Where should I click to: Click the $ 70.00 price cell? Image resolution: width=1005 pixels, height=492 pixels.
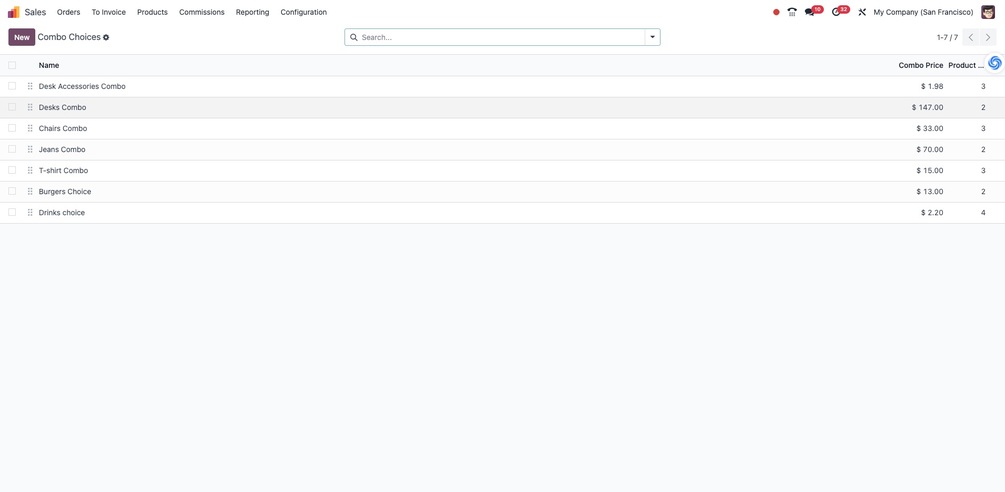pyautogui.click(x=929, y=149)
